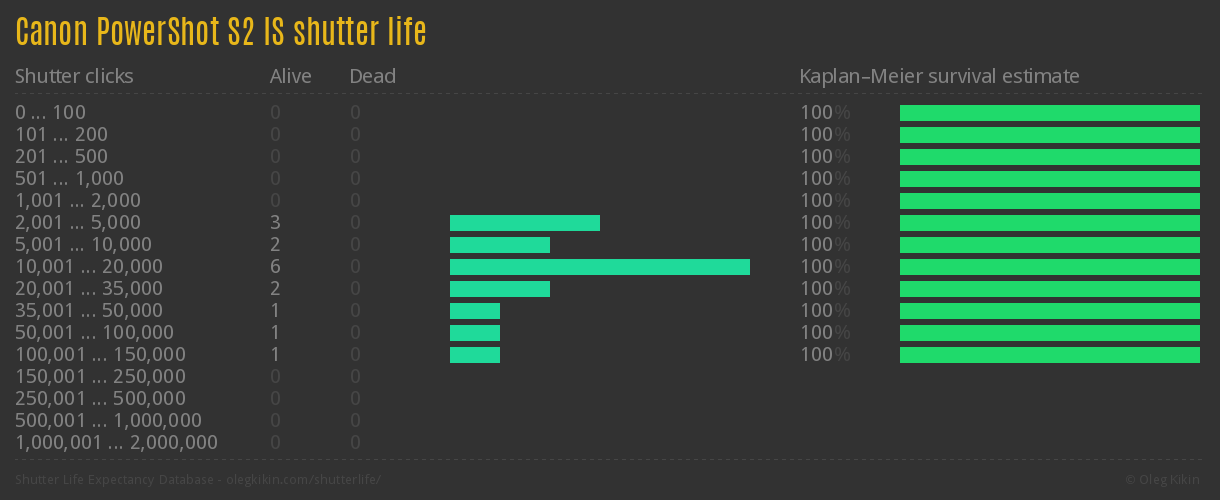Click the alive bar for 100,001 … 150,000
The height and width of the screenshot is (500, 1220).
[474, 355]
